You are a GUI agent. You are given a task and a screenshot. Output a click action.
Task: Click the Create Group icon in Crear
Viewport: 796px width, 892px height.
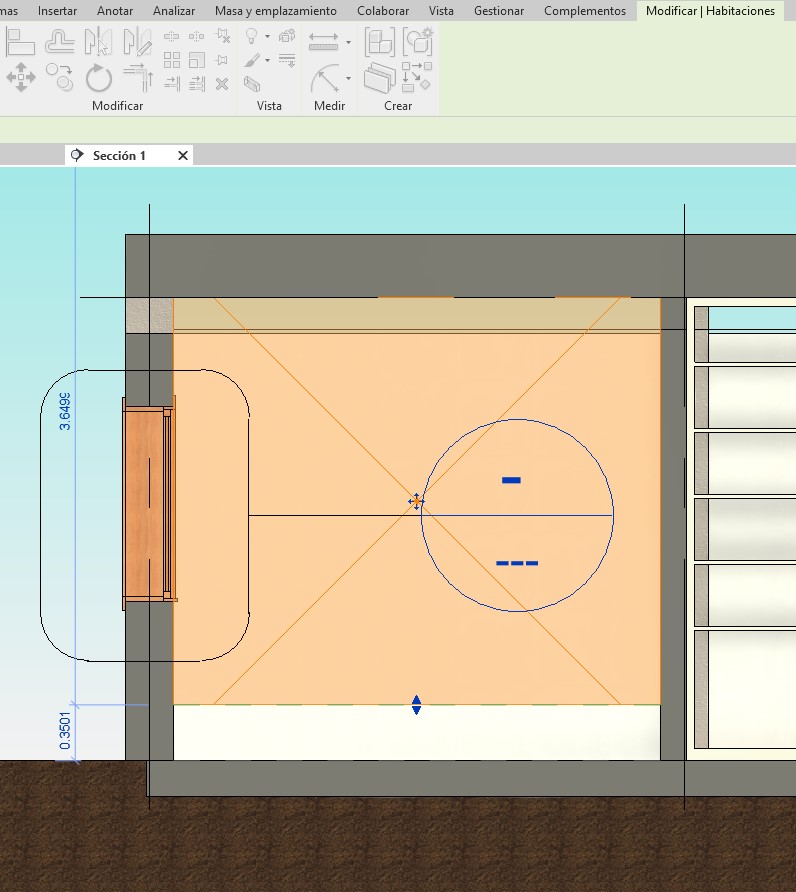(380, 42)
